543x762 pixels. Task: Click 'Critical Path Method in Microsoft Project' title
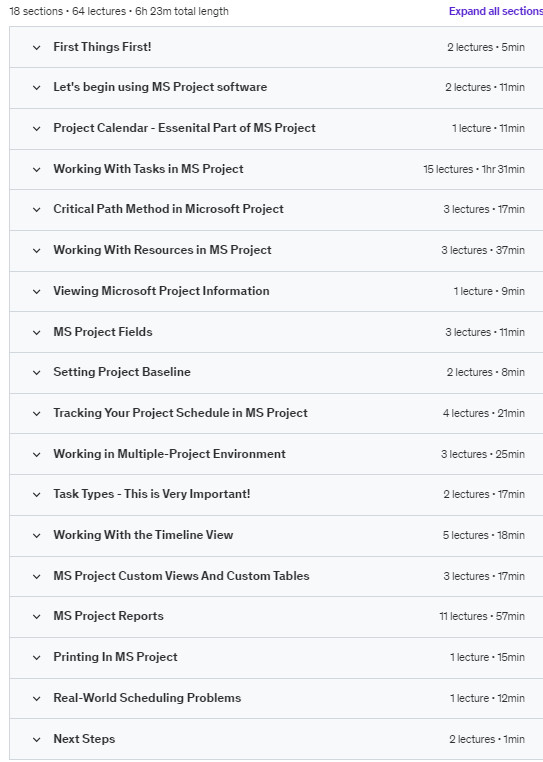pos(168,209)
